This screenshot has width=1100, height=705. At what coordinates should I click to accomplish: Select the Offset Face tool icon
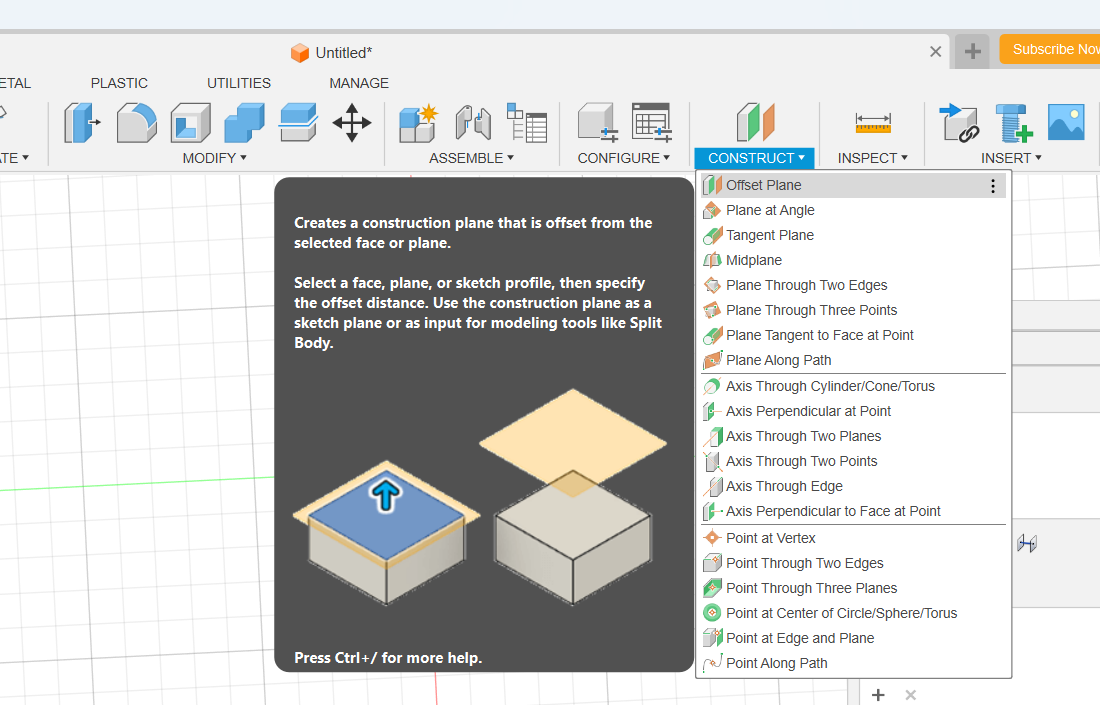[x=298, y=123]
